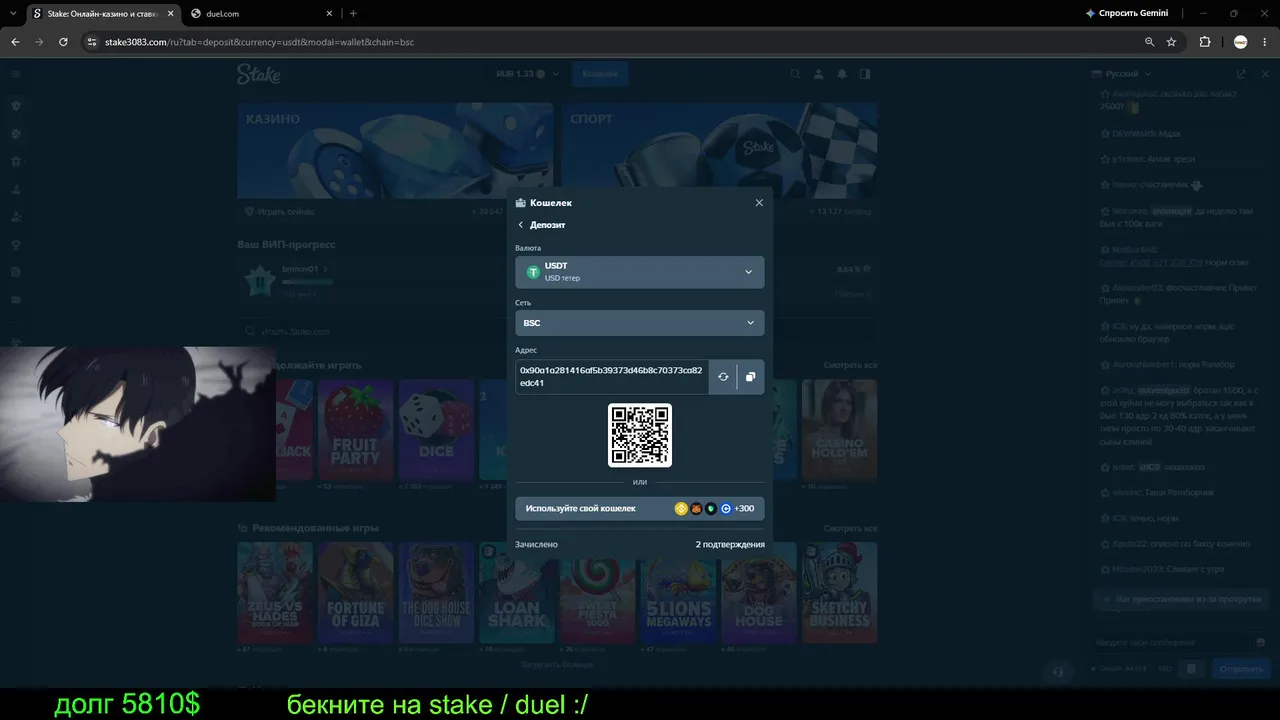The image size is (1280, 720).
Task: Open the Fruit Party game thumbnail
Action: pos(355,429)
